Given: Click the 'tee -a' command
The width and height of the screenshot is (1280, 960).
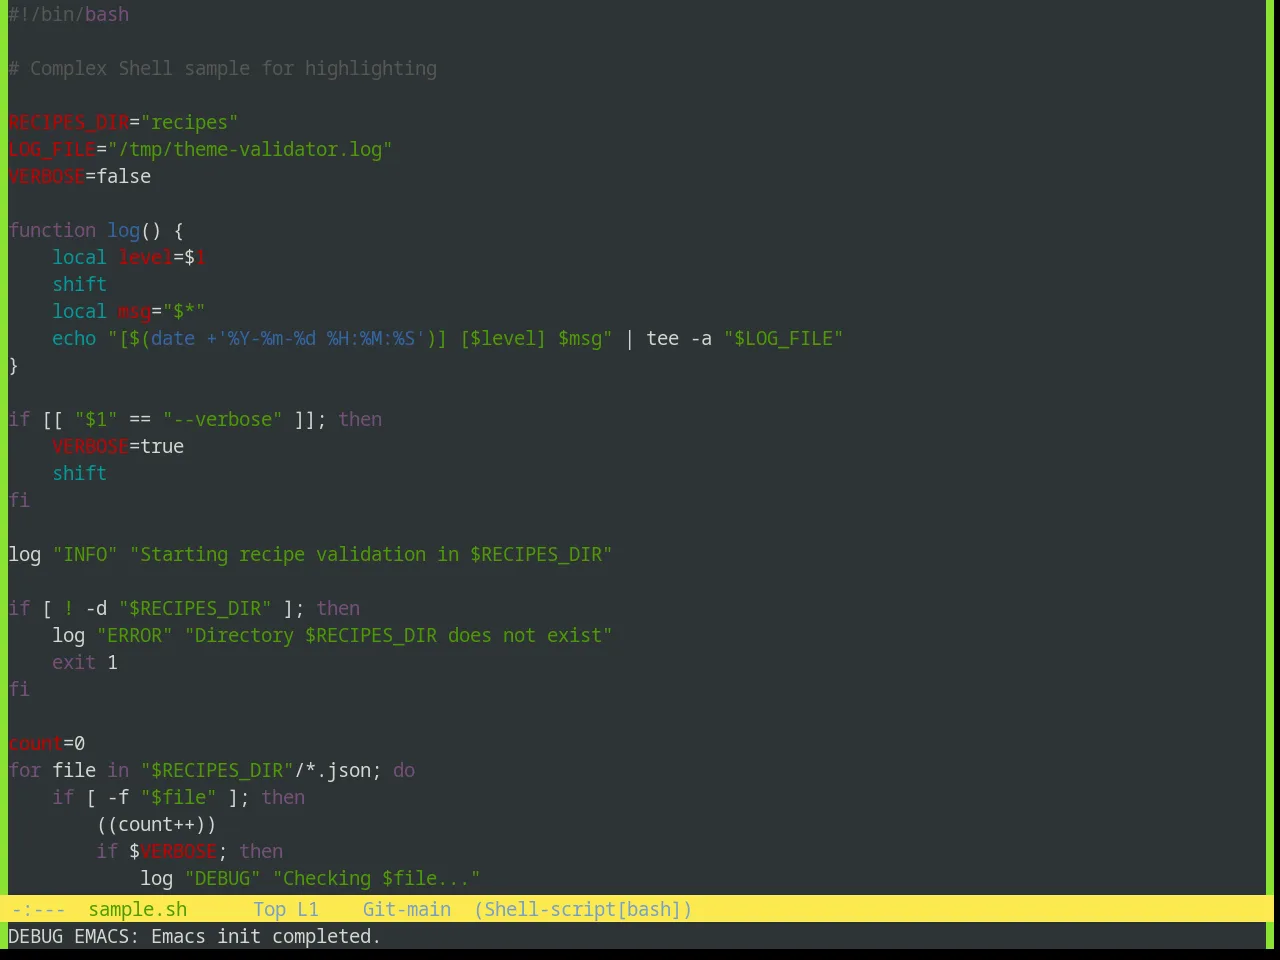Looking at the screenshot, I should [679, 338].
